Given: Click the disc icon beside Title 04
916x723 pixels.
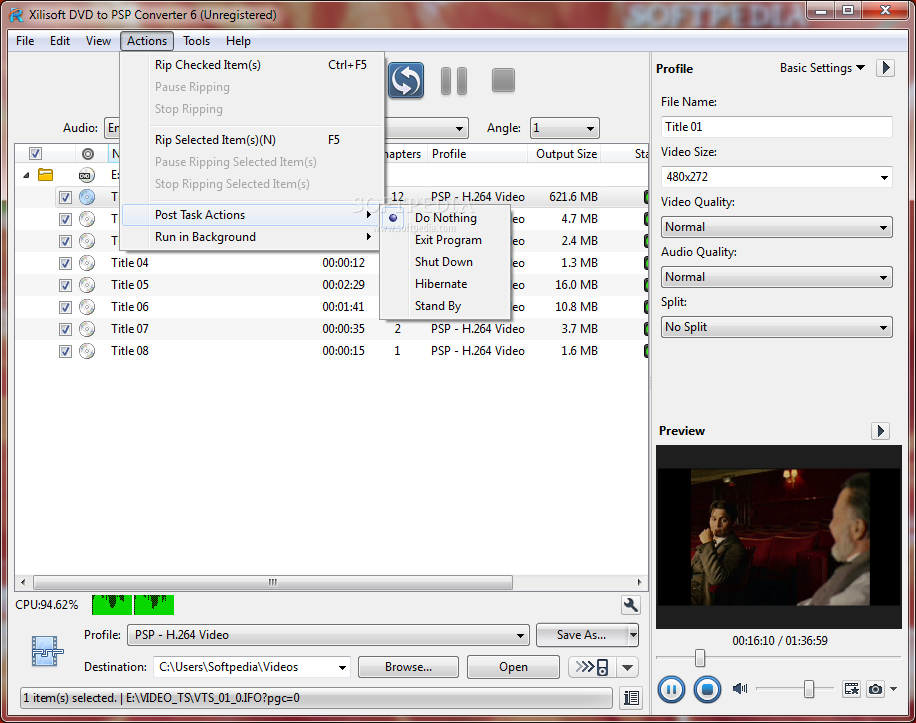Looking at the screenshot, I should coord(87,263).
